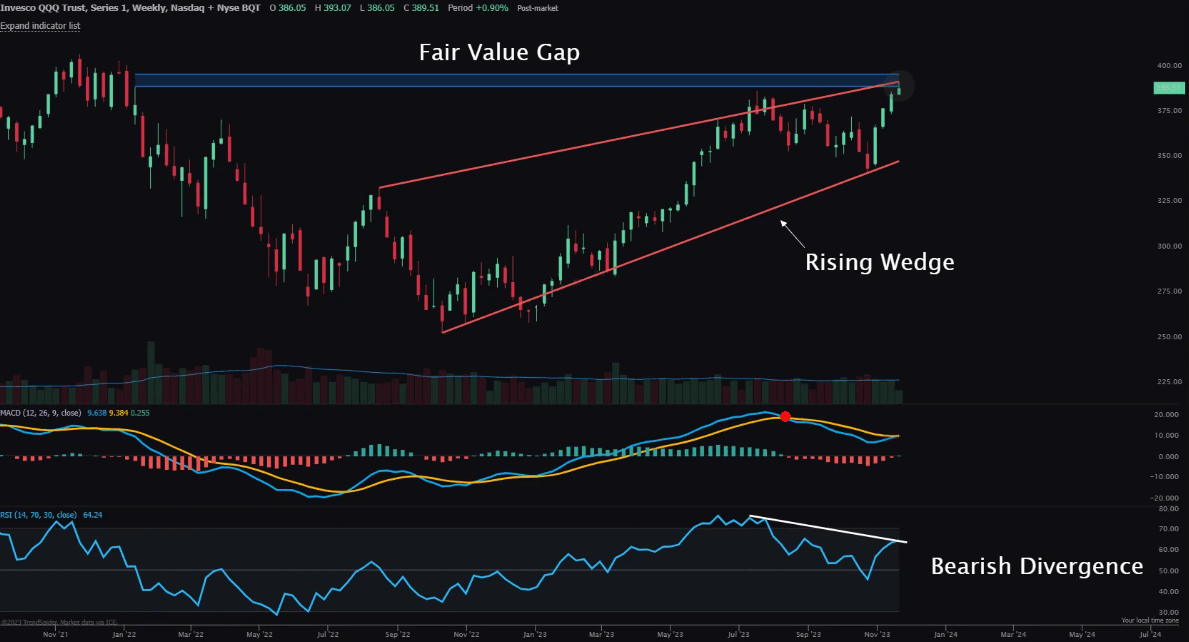This screenshot has height=642, width=1189.
Task: Click the 275.00 price axis label
Action: tap(1169, 291)
